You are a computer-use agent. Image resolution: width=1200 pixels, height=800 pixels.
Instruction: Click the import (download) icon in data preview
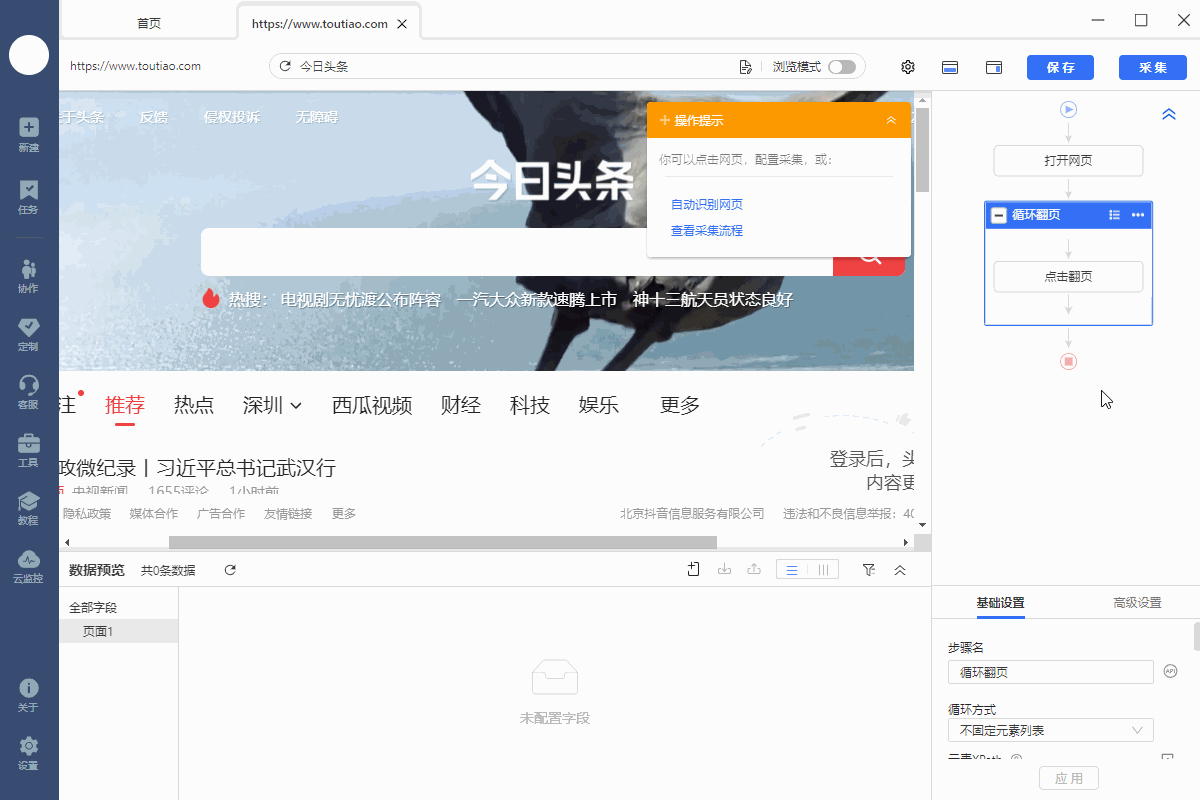click(x=725, y=570)
